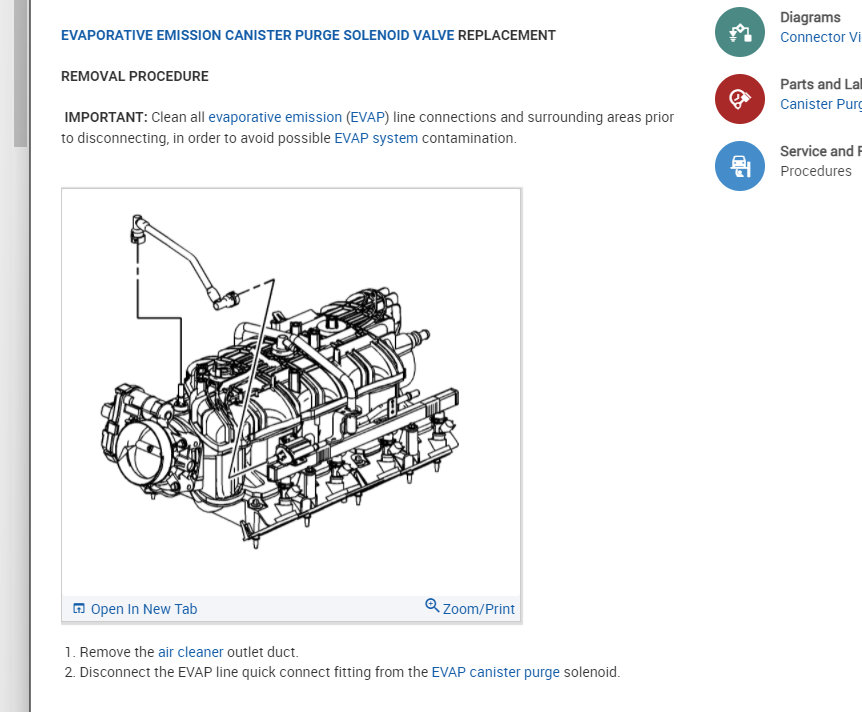Screen dimensions: 862x712
Task: Open the Canister Purge link under Parts
Action: click(x=821, y=104)
